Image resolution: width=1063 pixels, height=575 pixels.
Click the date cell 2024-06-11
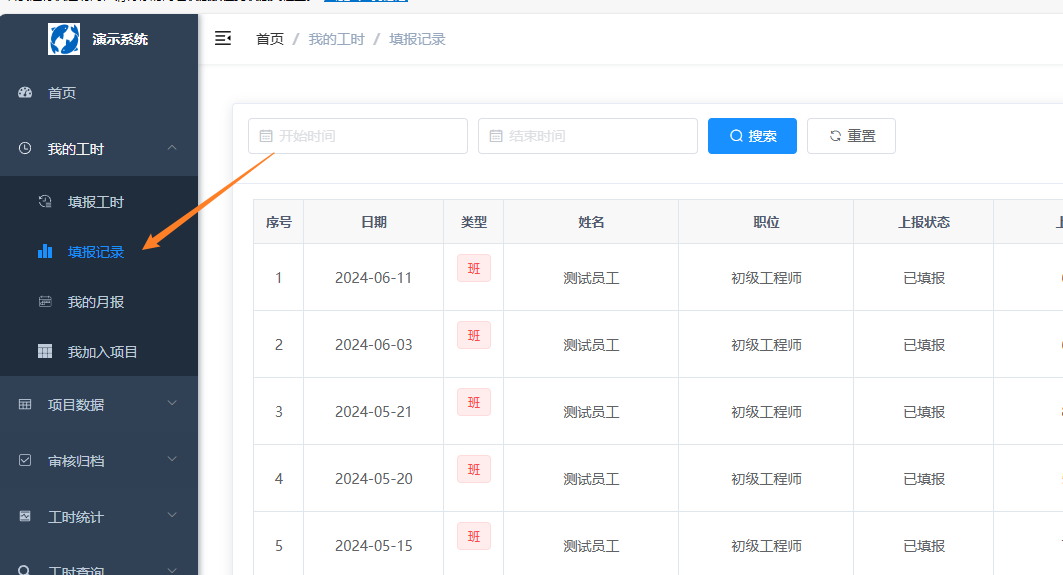(x=374, y=278)
